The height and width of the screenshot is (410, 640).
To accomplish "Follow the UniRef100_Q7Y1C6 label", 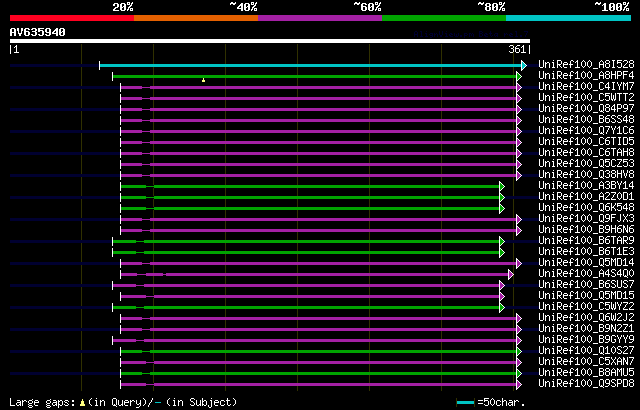I will (x=586, y=131).
